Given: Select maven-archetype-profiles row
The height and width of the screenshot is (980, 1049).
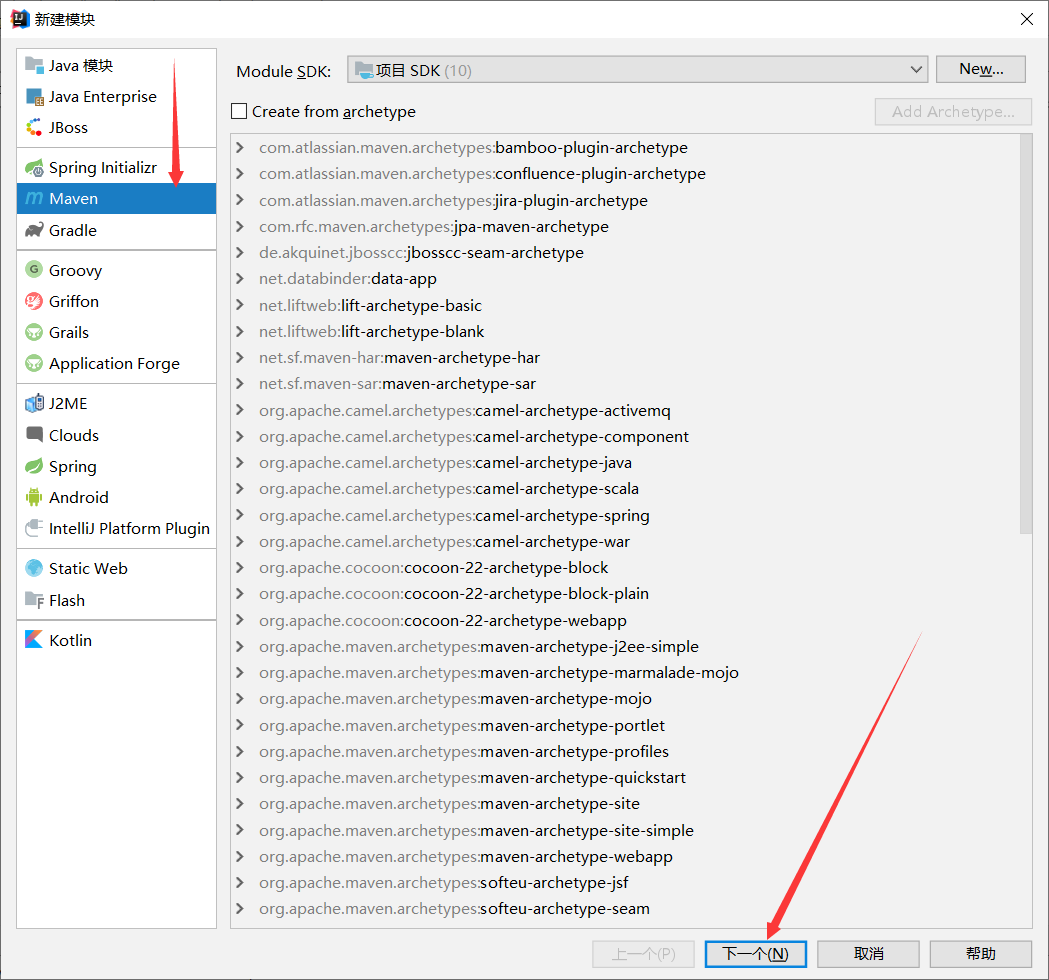Looking at the screenshot, I should tap(625, 751).
